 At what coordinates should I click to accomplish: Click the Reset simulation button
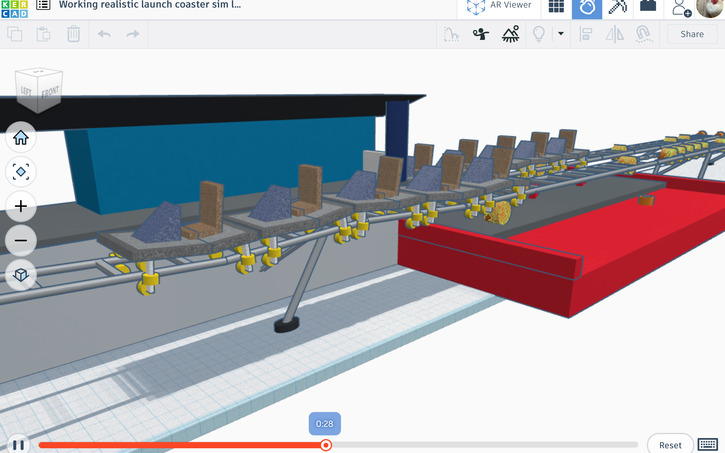point(670,445)
